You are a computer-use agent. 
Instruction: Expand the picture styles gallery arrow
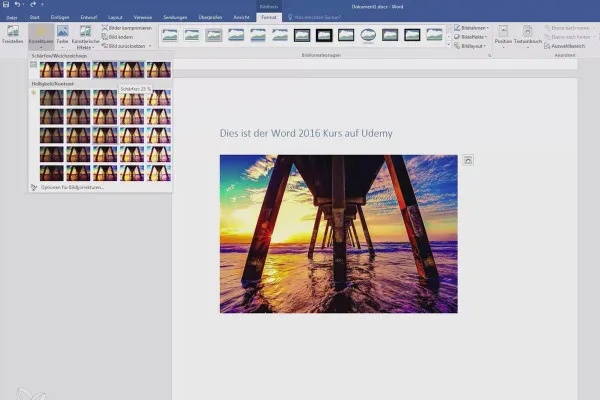tap(449, 45)
